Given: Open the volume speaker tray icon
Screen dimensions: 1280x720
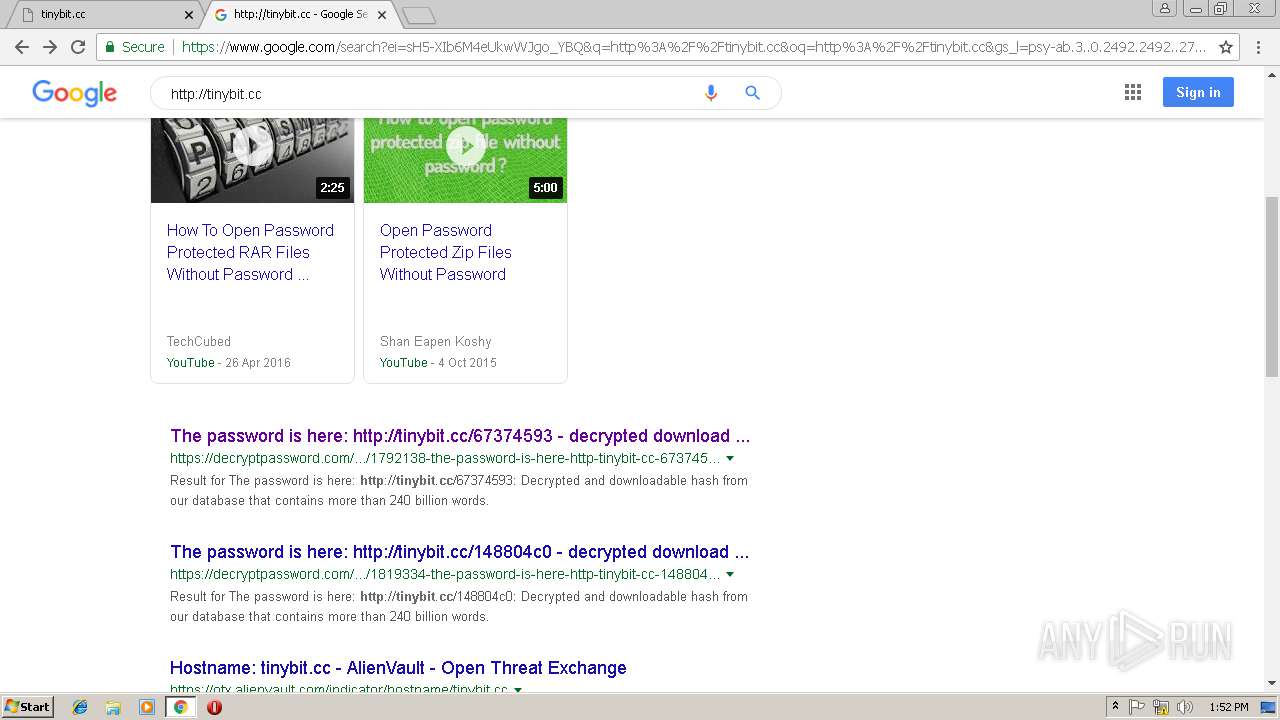Looking at the screenshot, I should (1184, 707).
